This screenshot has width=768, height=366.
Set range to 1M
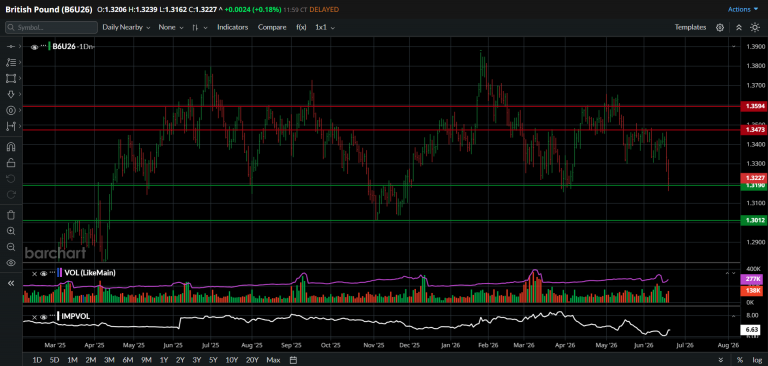(72, 360)
